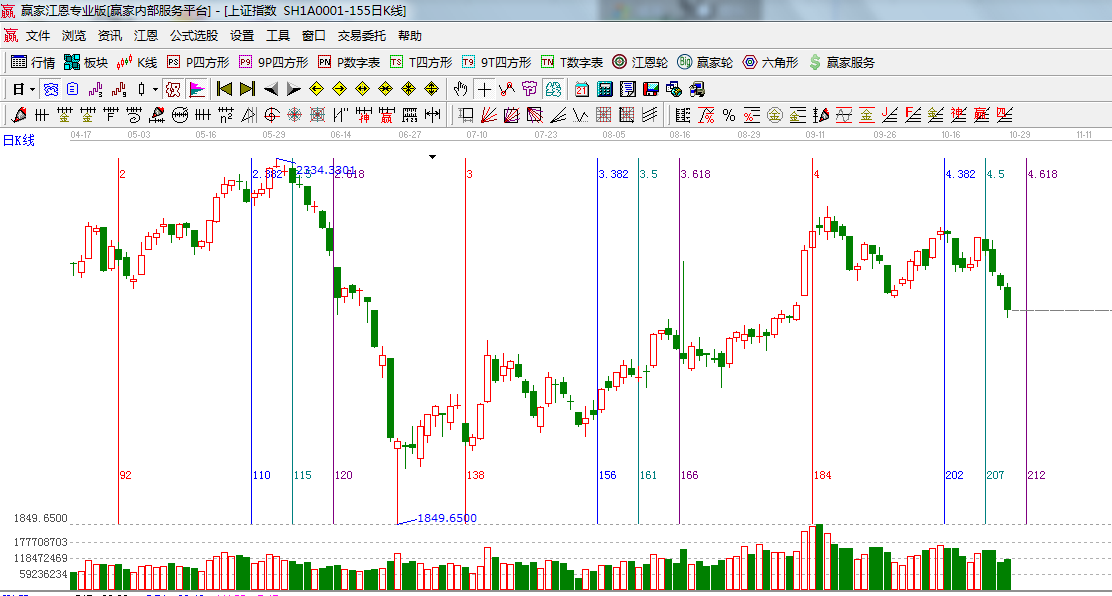The image size is (1112, 596).
Task: Click the 六角形 hexagon chart button
Action: [x=770, y=62]
